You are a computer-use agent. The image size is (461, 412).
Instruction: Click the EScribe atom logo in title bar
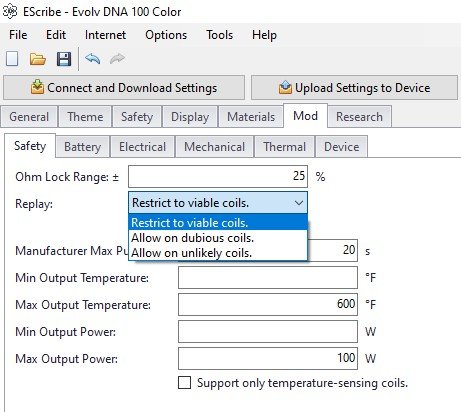(10, 12)
